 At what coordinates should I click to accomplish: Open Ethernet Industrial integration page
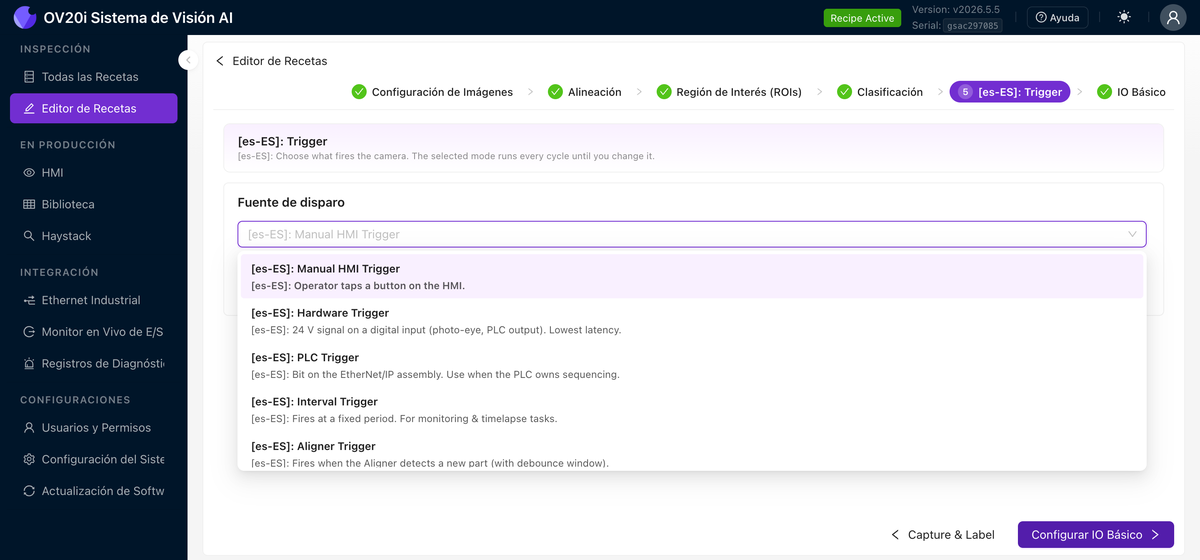click(94, 300)
